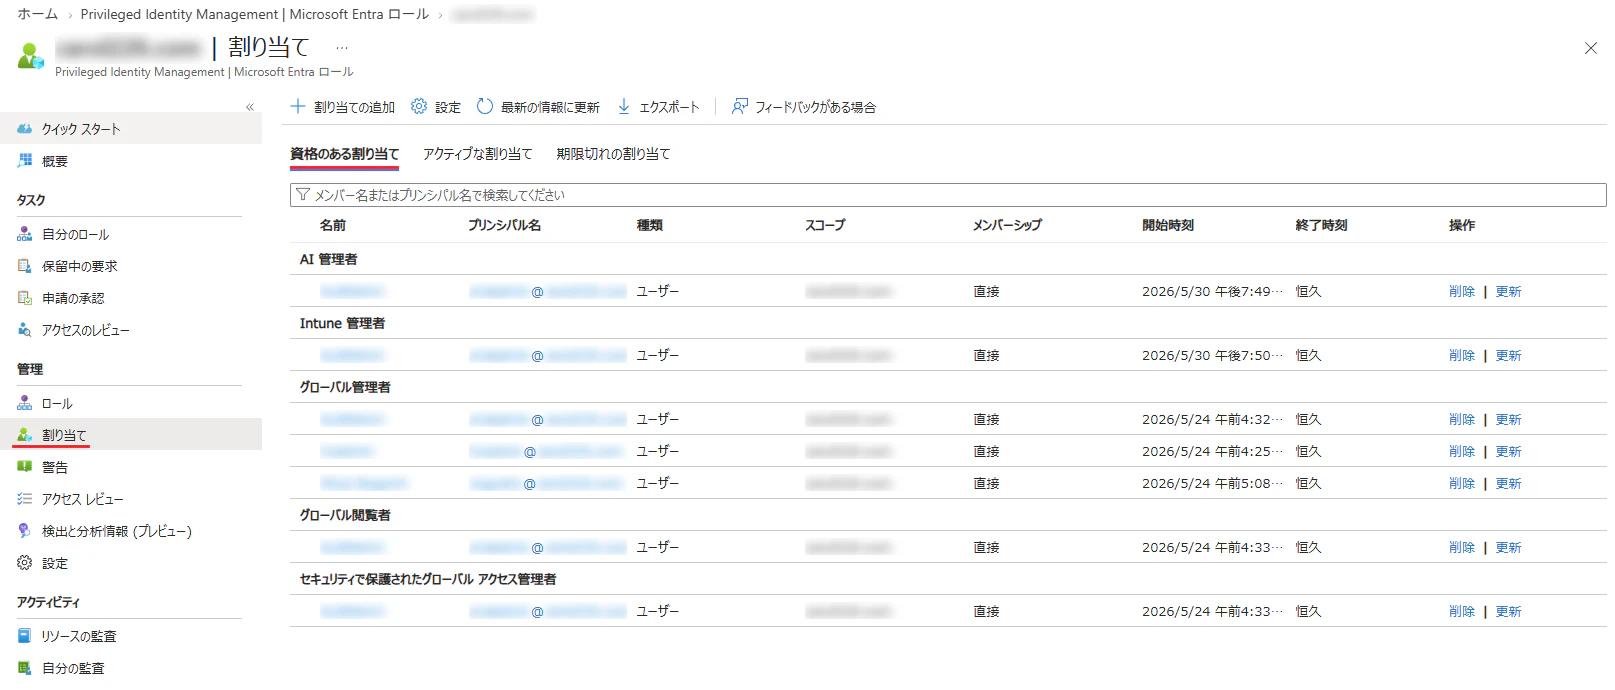The width and height of the screenshot is (1615, 690).
Task: Click the member search filter field
Action: click(948, 195)
